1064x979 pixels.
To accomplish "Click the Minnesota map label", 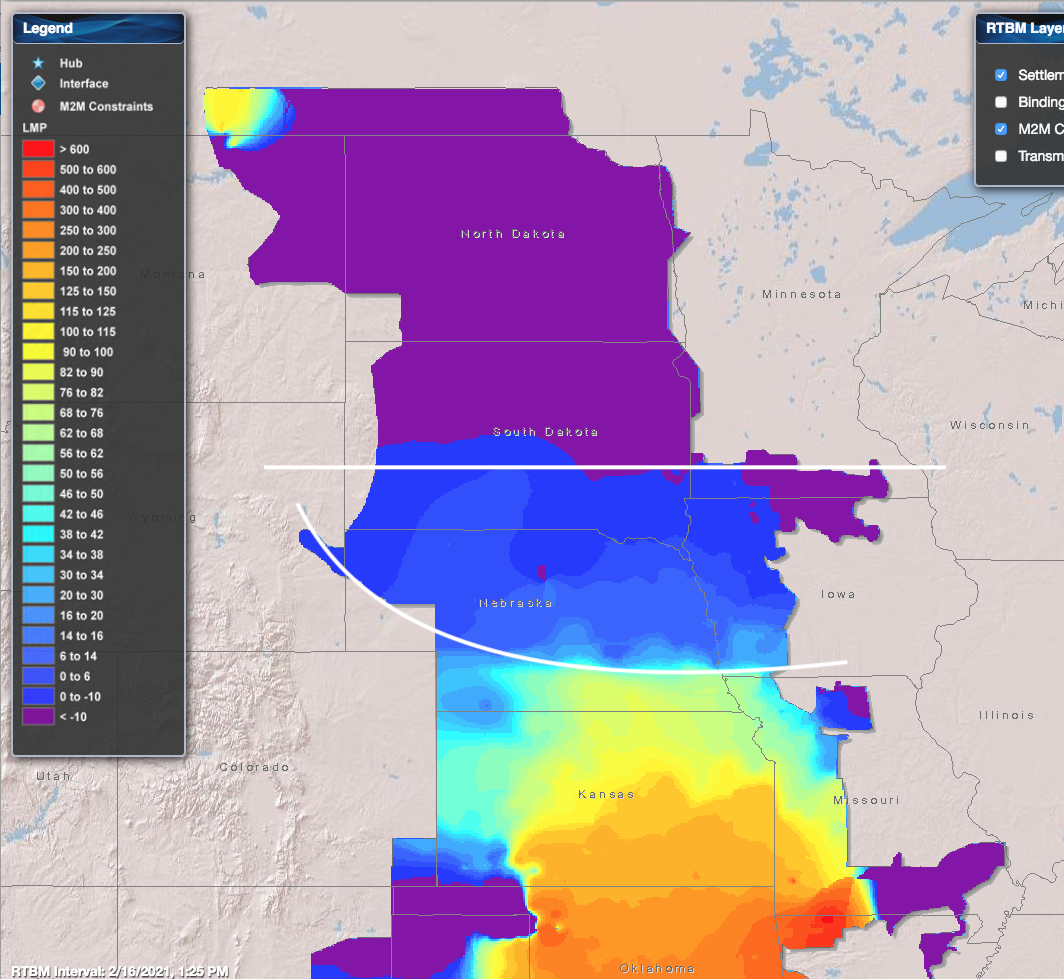I will click(802, 294).
